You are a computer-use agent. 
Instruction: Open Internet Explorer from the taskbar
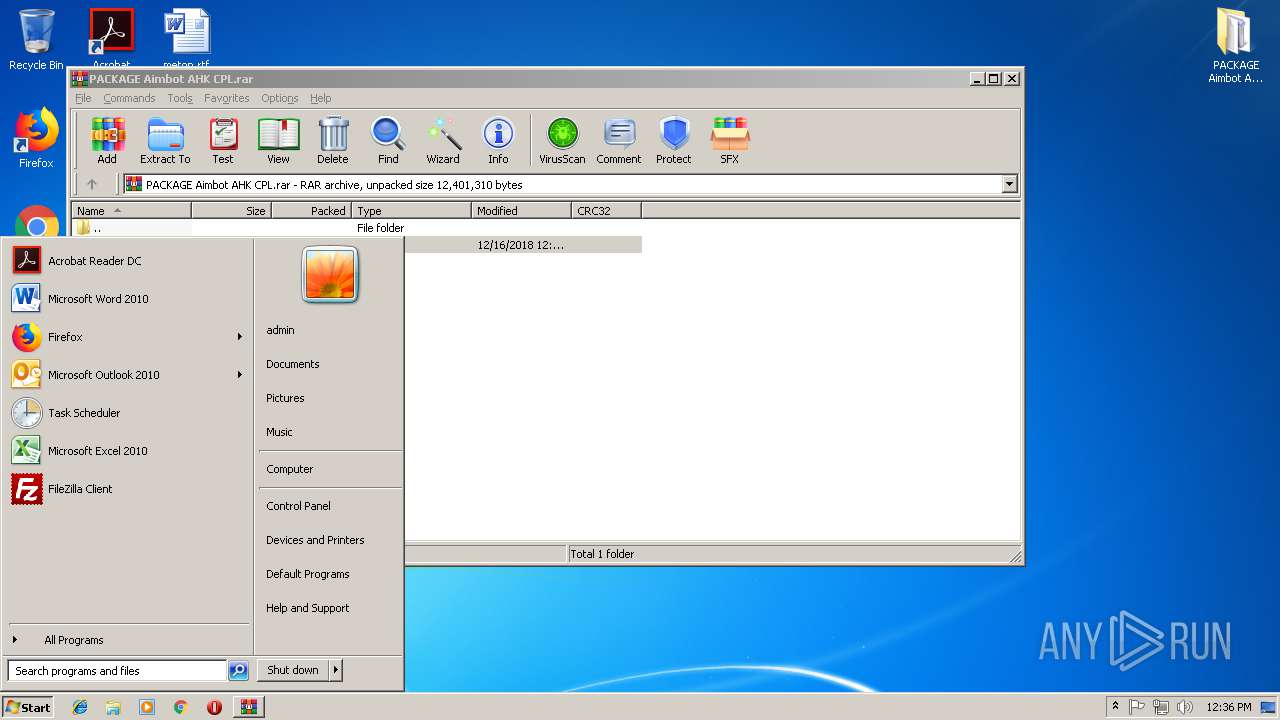(x=80, y=707)
